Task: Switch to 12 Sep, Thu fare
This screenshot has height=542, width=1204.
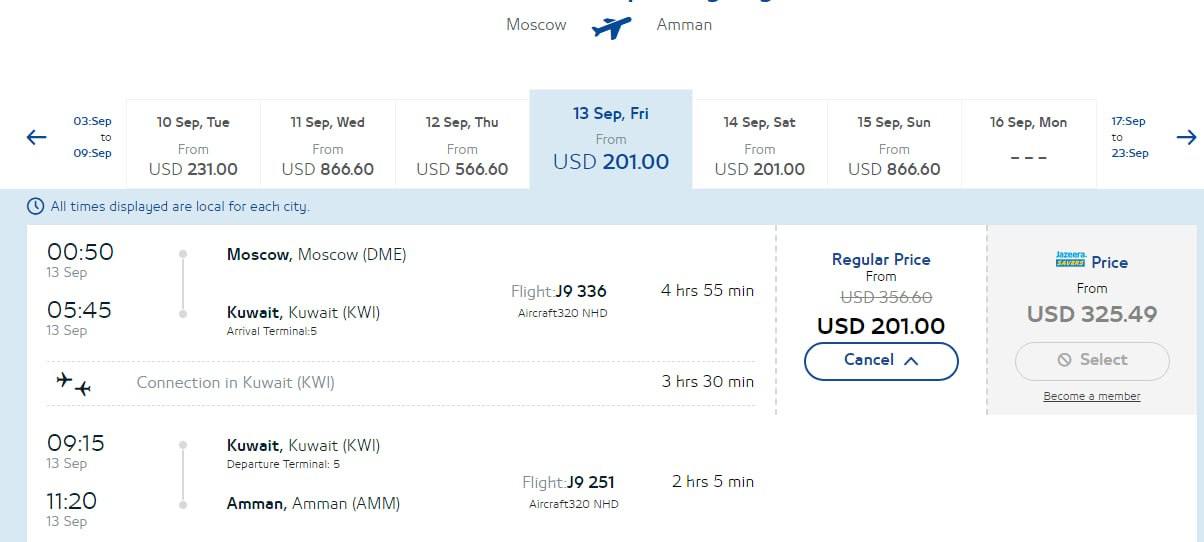Action: [x=461, y=145]
